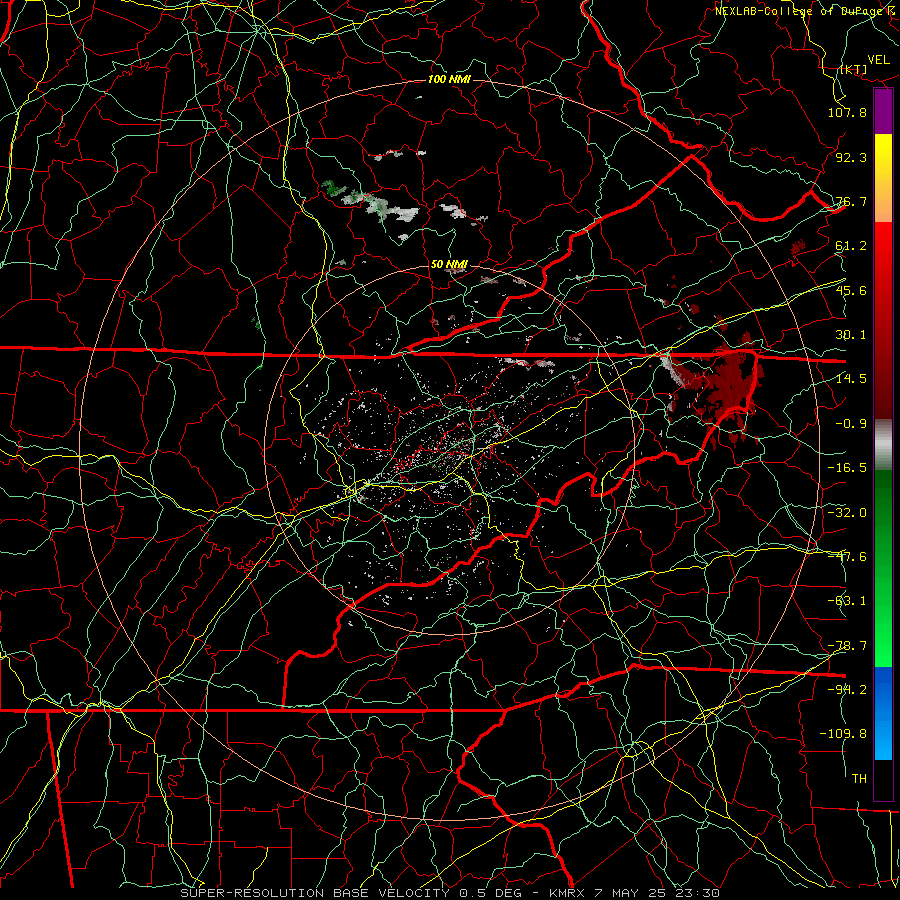This screenshot has height=900, width=900.
Task: Click the -94.2 value on velocity scale
Action: [x=847, y=690]
